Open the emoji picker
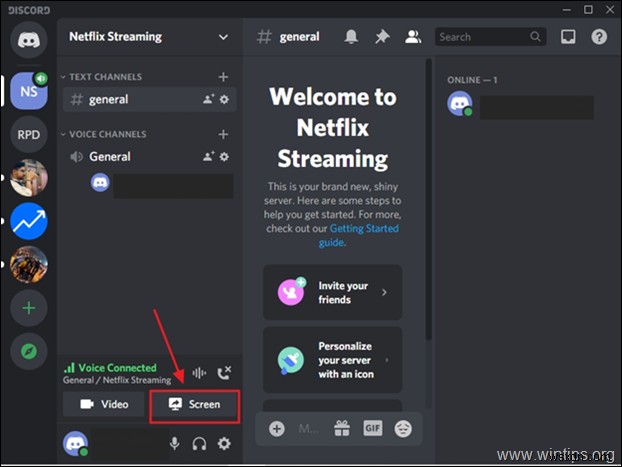Viewport: 622px width, 467px height. pyautogui.click(x=403, y=429)
